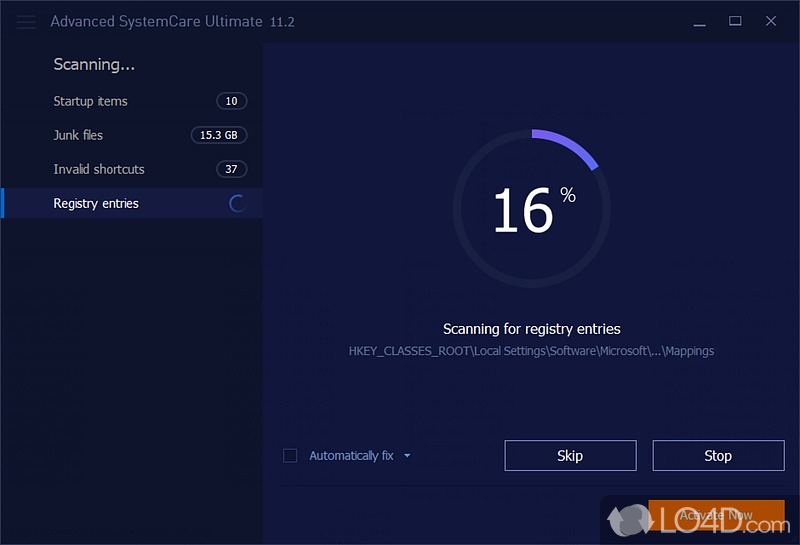800x545 pixels.
Task: Click the Registry entries loading spinner
Action: (x=237, y=204)
